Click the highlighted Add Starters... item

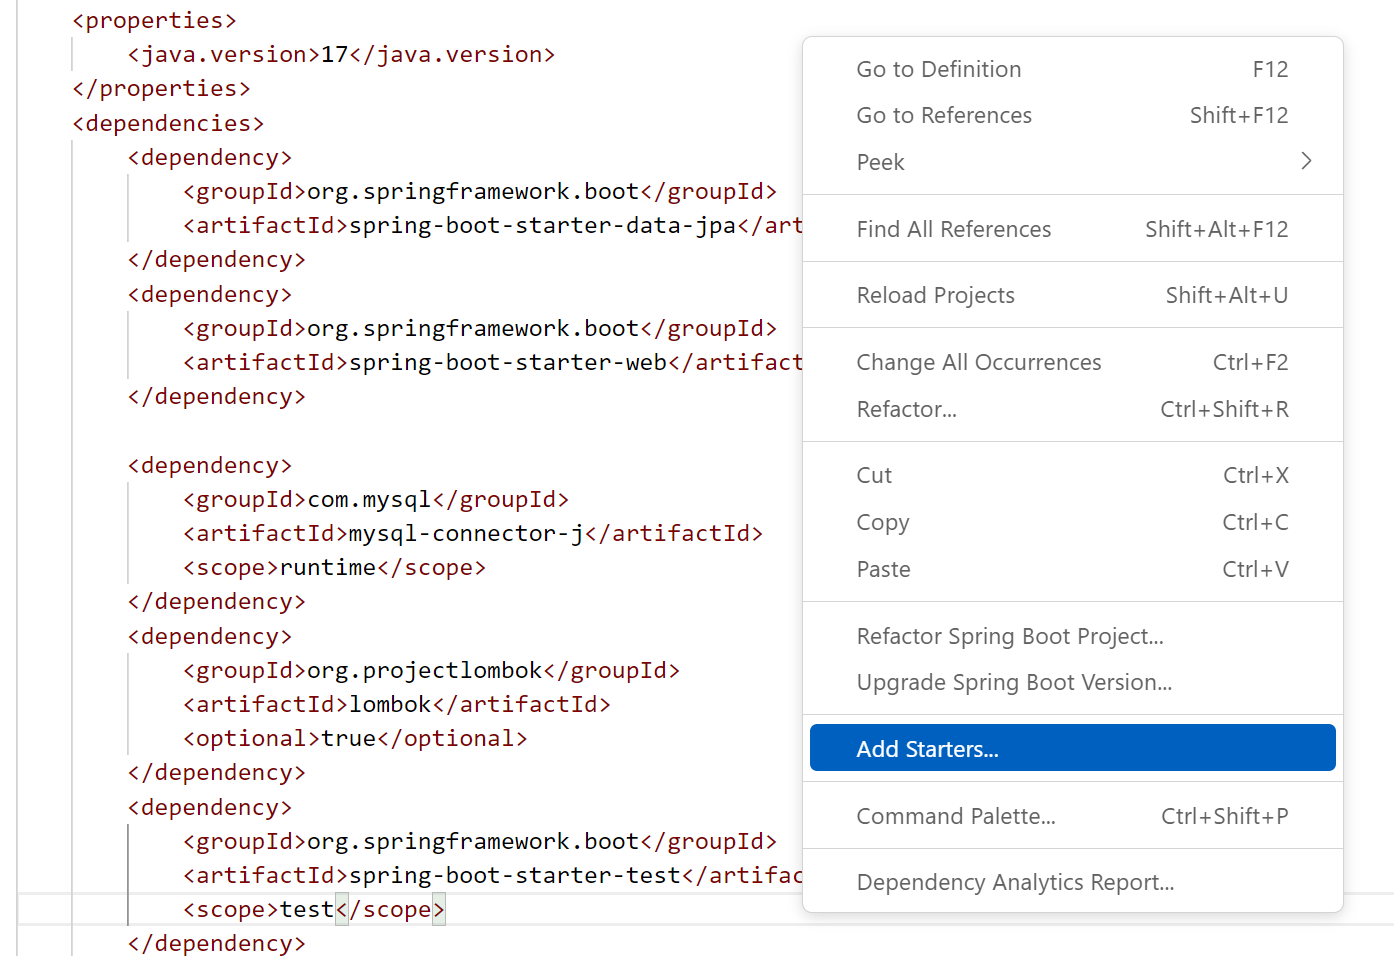[x=927, y=749]
